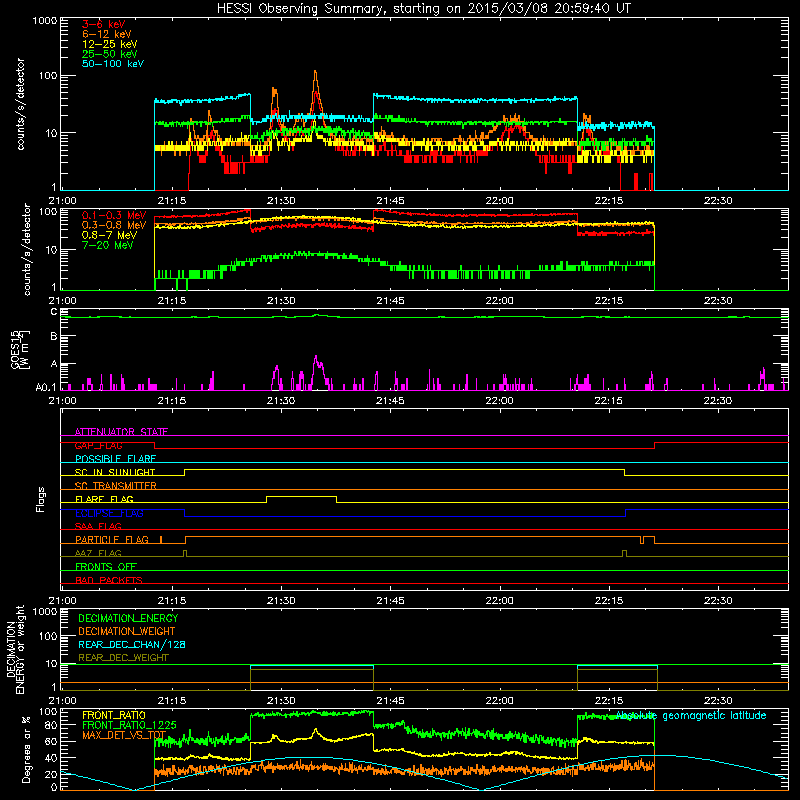Select the 50-100 keV legend label
This screenshot has width=800, height=800.
[113, 64]
